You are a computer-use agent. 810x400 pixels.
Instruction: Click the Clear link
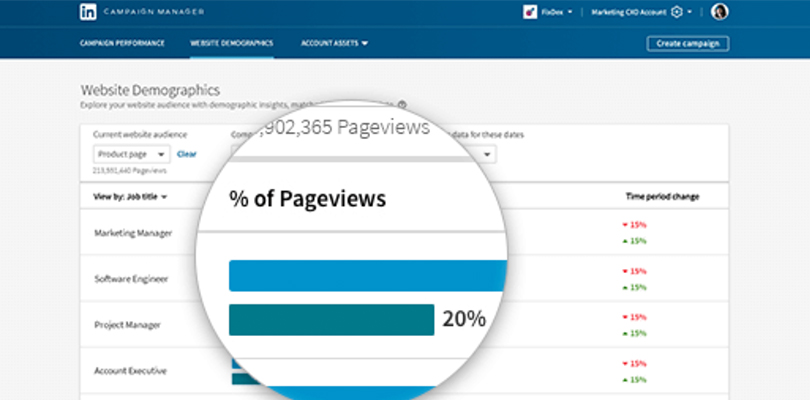[x=186, y=154]
